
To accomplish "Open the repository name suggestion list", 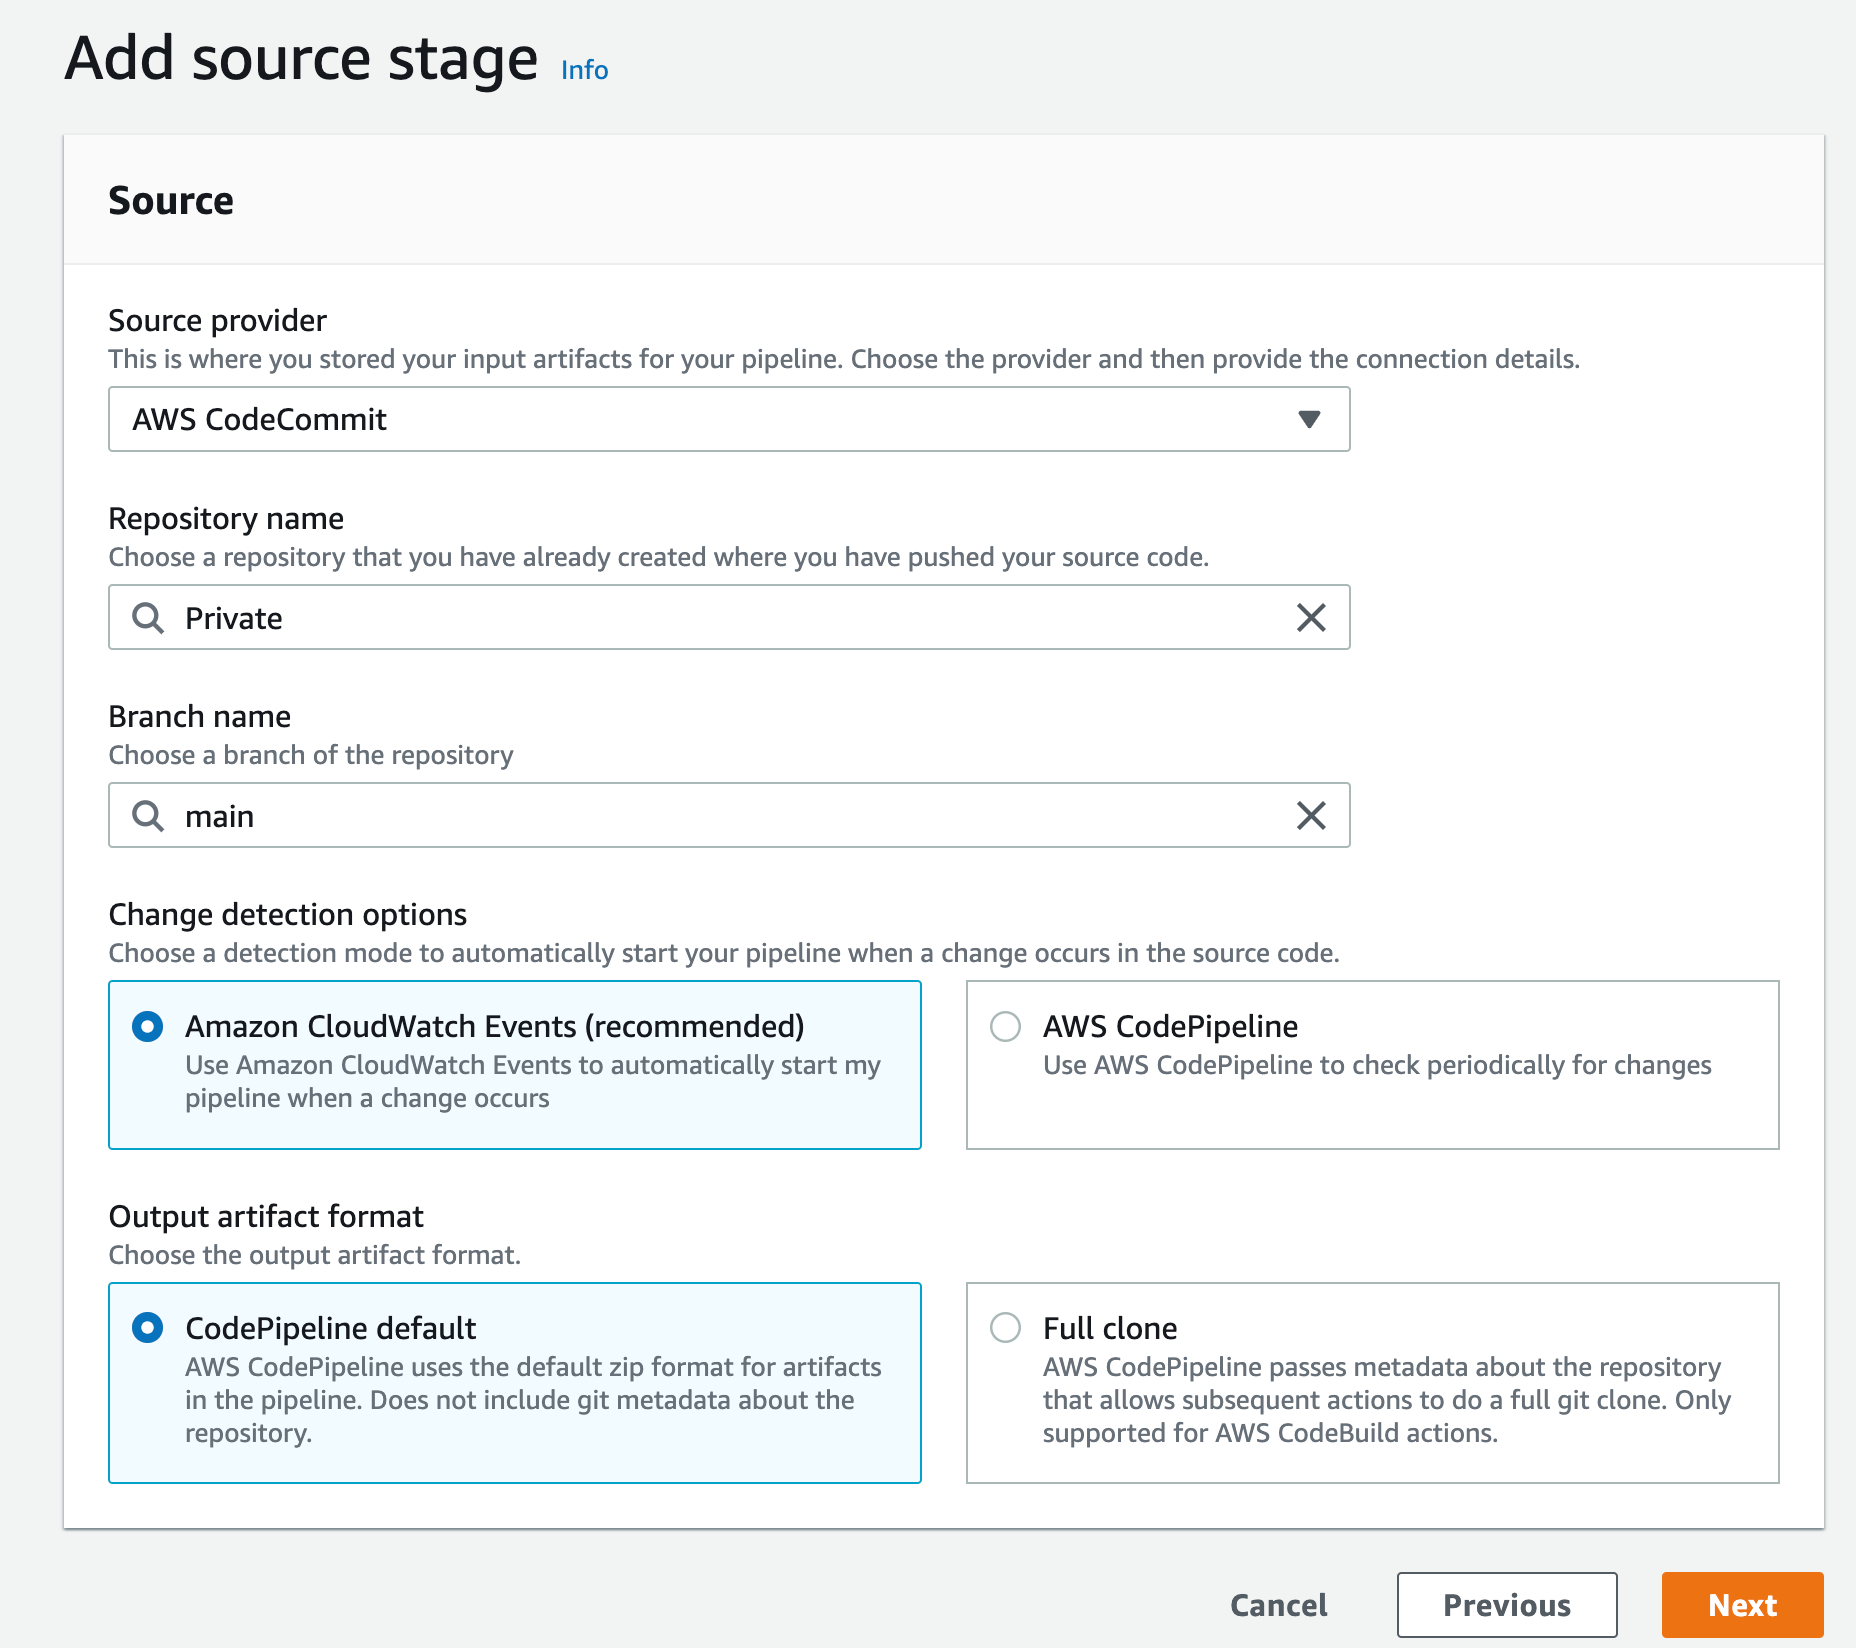I will (700, 618).
